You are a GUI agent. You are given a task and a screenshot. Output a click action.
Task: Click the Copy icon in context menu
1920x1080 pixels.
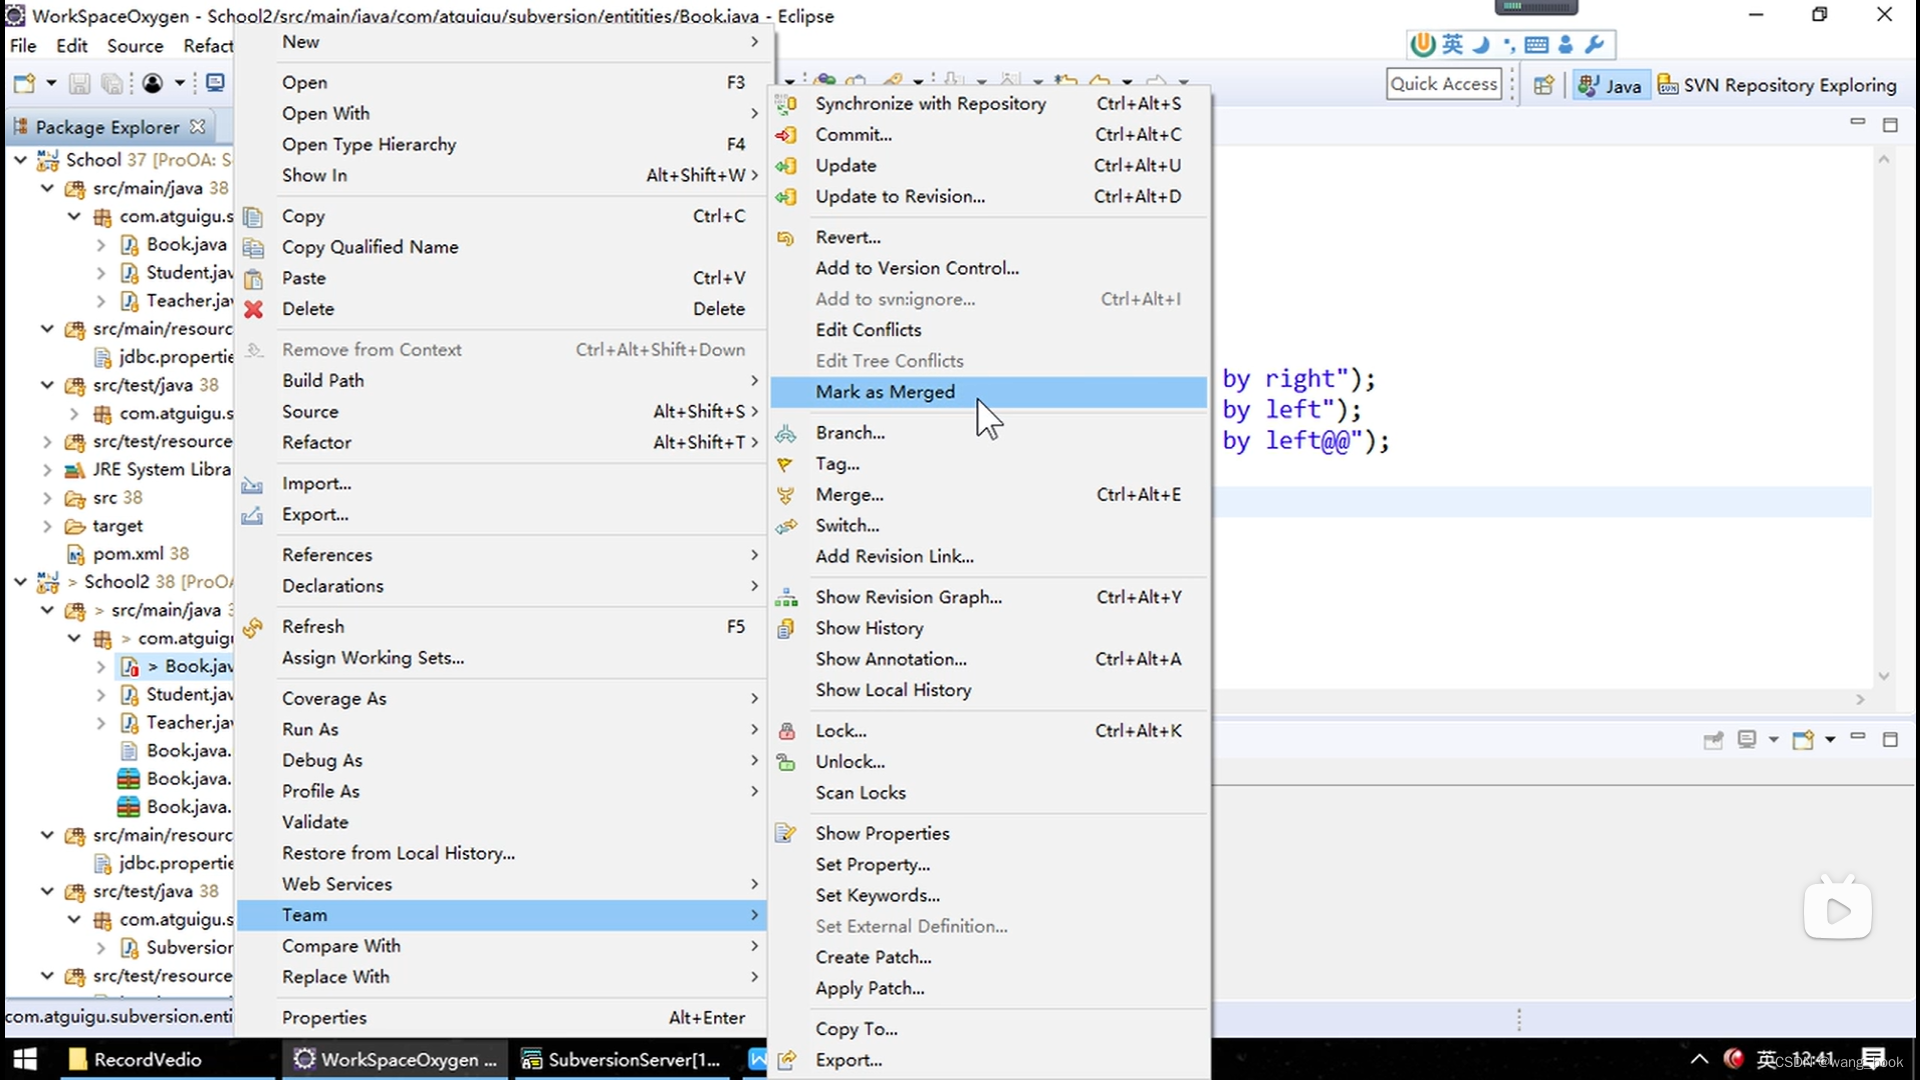click(254, 216)
